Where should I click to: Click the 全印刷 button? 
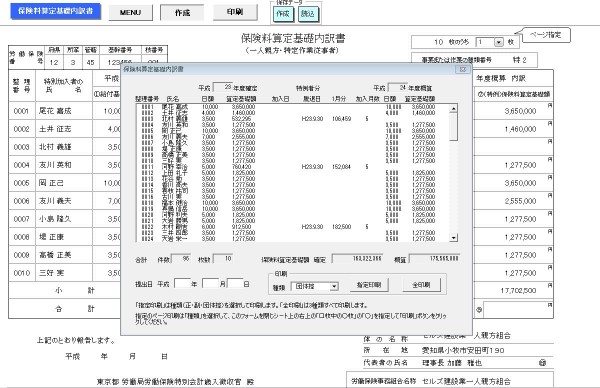(x=421, y=285)
